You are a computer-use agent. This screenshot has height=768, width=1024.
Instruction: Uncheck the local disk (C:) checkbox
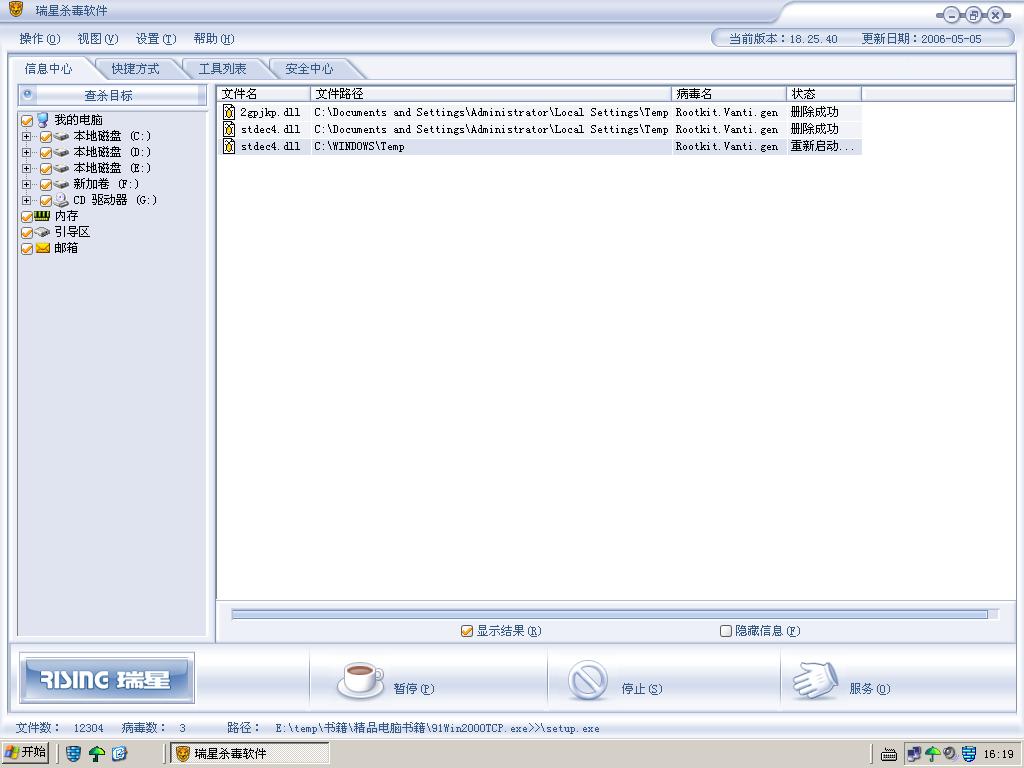[46, 136]
